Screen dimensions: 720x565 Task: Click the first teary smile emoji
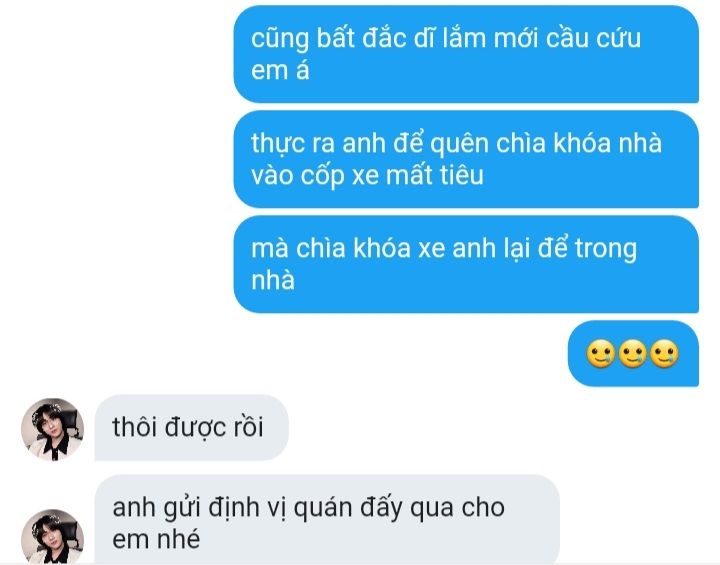point(601,354)
